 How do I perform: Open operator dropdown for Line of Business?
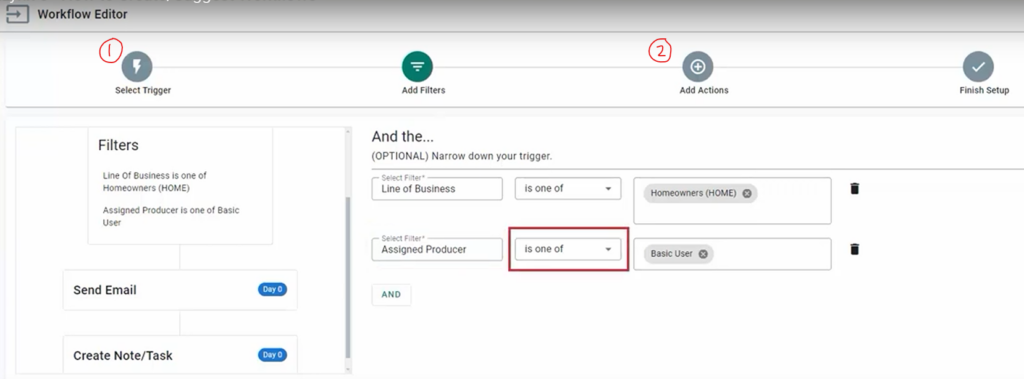click(x=568, y=188)
